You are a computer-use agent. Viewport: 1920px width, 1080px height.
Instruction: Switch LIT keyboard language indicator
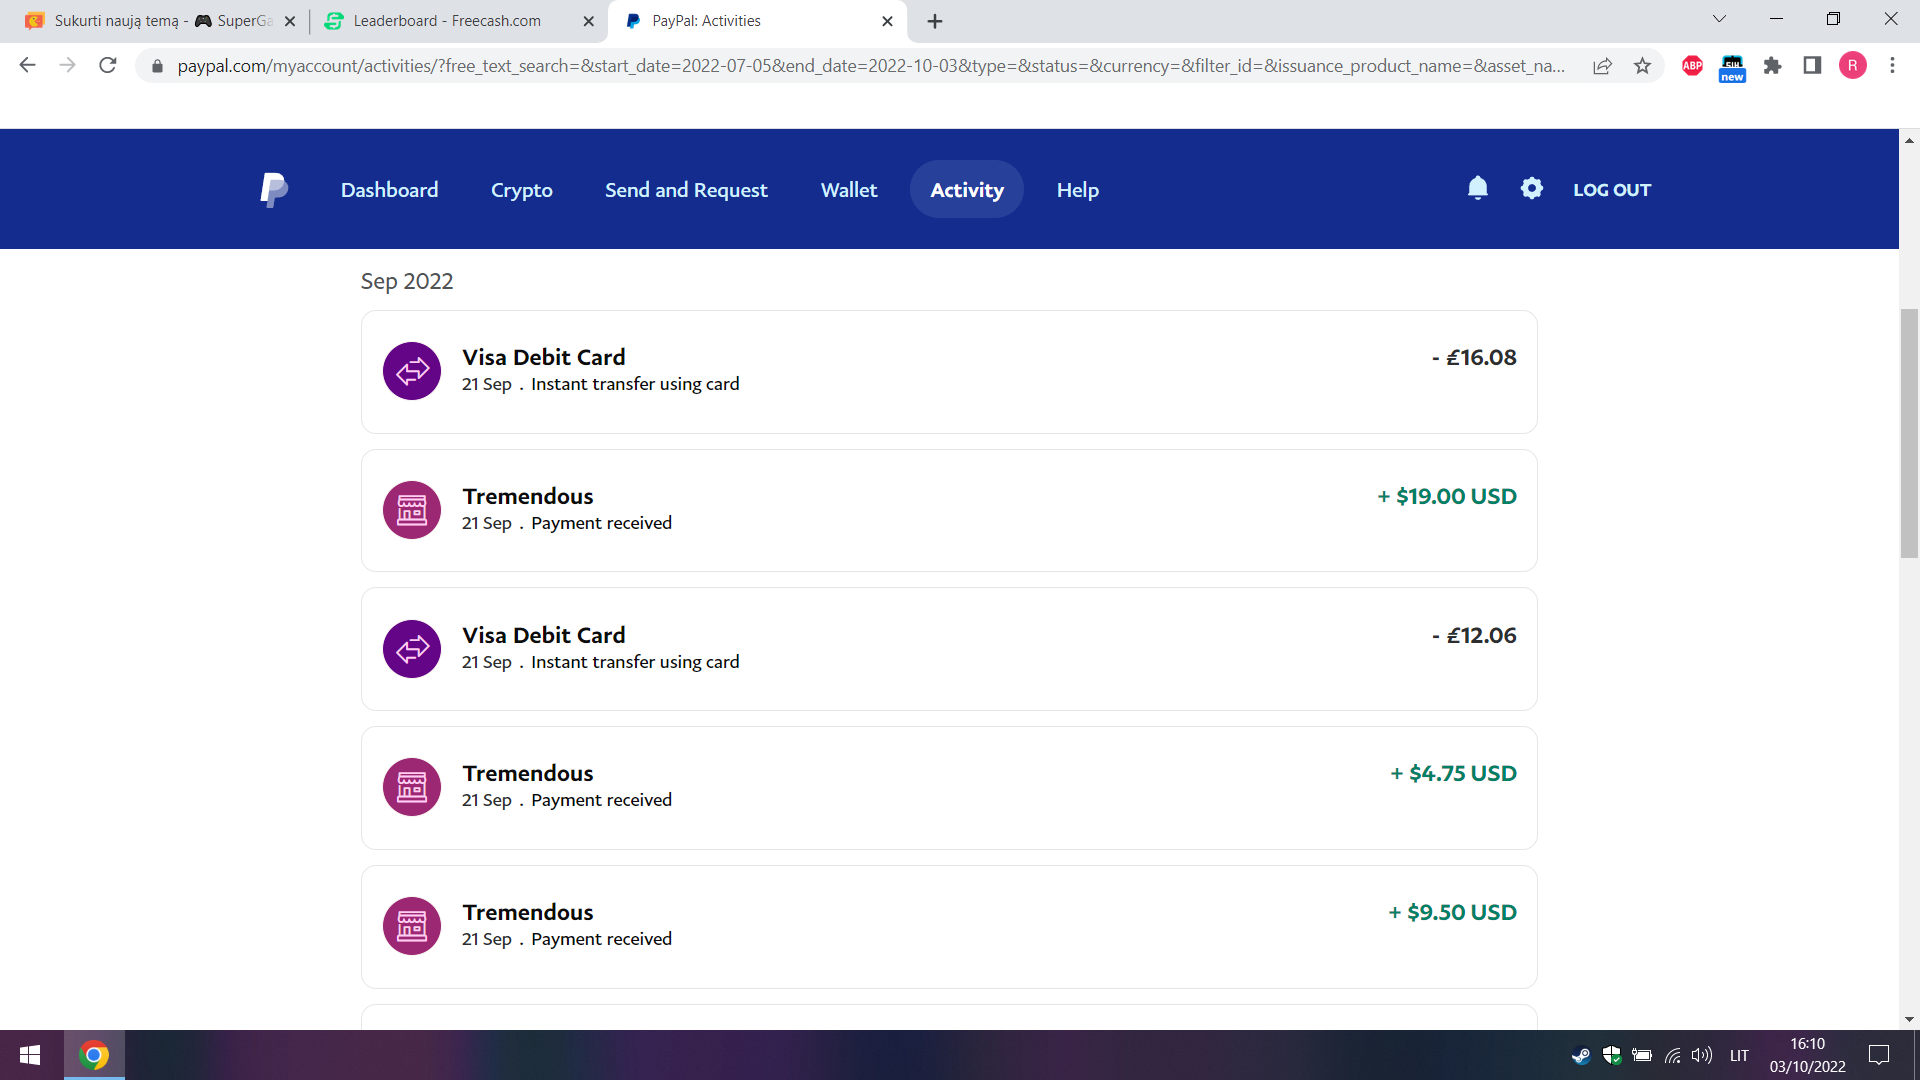tap(1740, 1055)
